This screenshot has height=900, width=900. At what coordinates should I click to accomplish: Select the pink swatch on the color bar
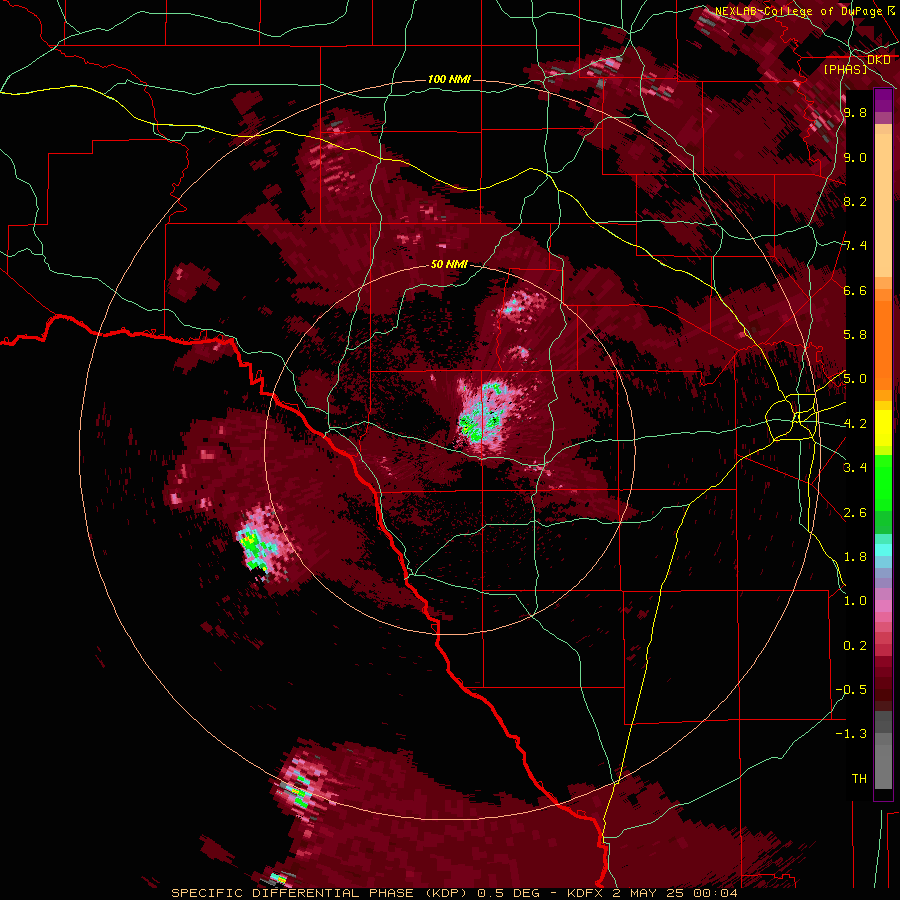click(x=883, y=606)
